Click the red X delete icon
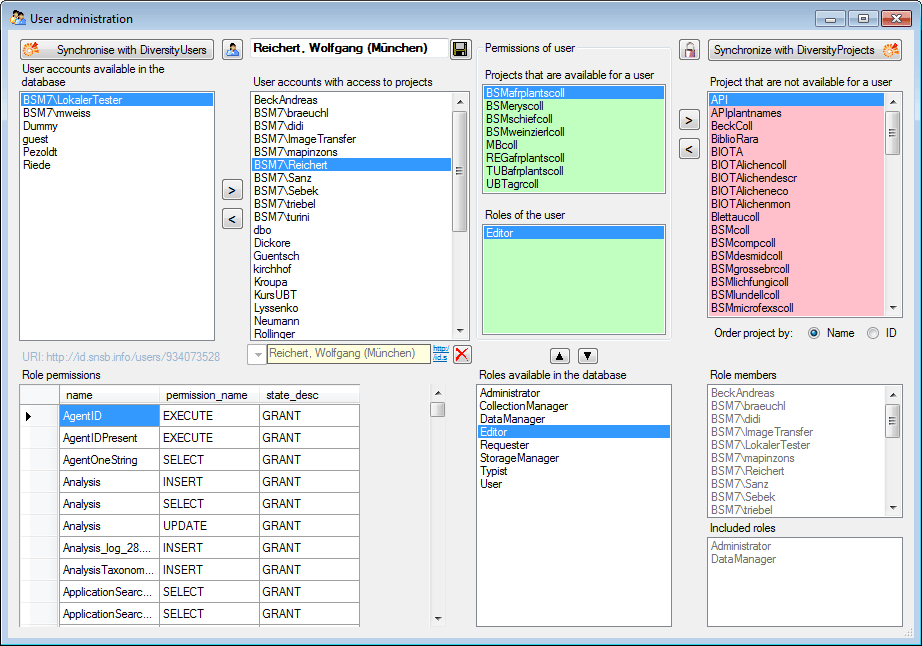 click(x=462, y=354)
